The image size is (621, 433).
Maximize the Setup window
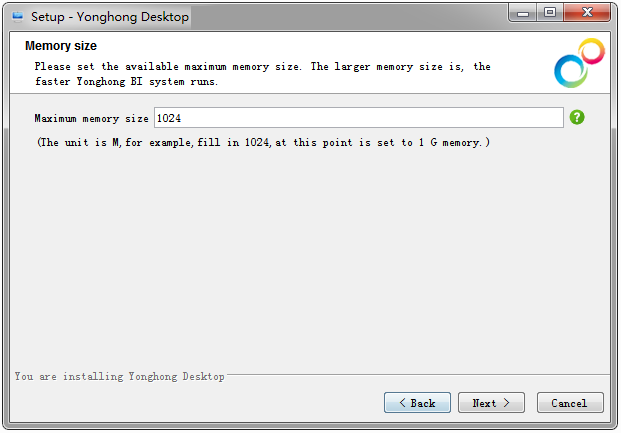(x=550, y=13)
